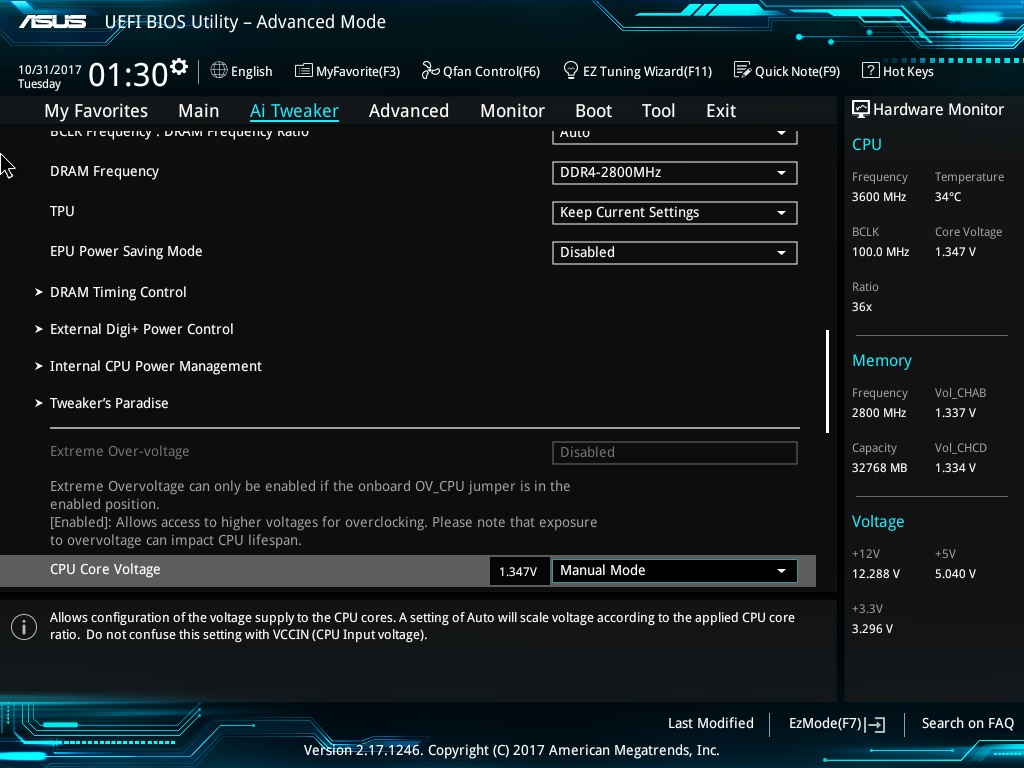The image size is (1024, 768).
Task: Open Quick Note notepad icon
Action: (742, 70)
